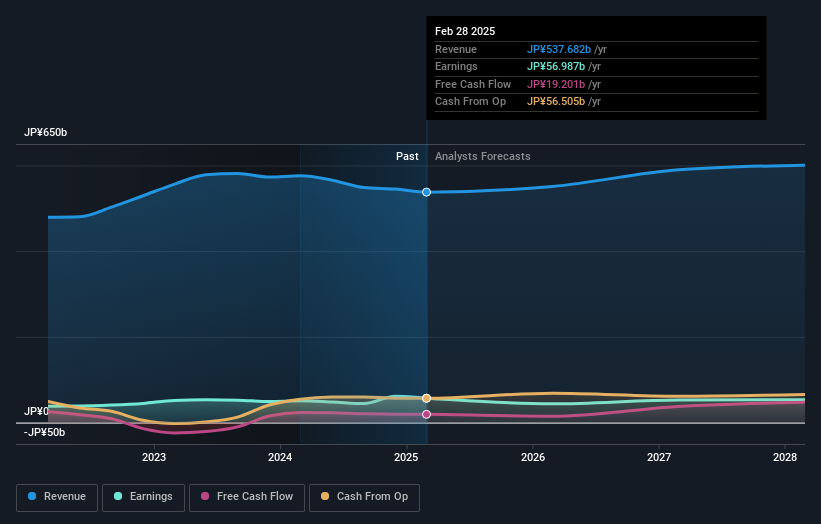The image size is (821, 524).
Task: Click the JP¥537.682b revenue value
Action: 559,49
